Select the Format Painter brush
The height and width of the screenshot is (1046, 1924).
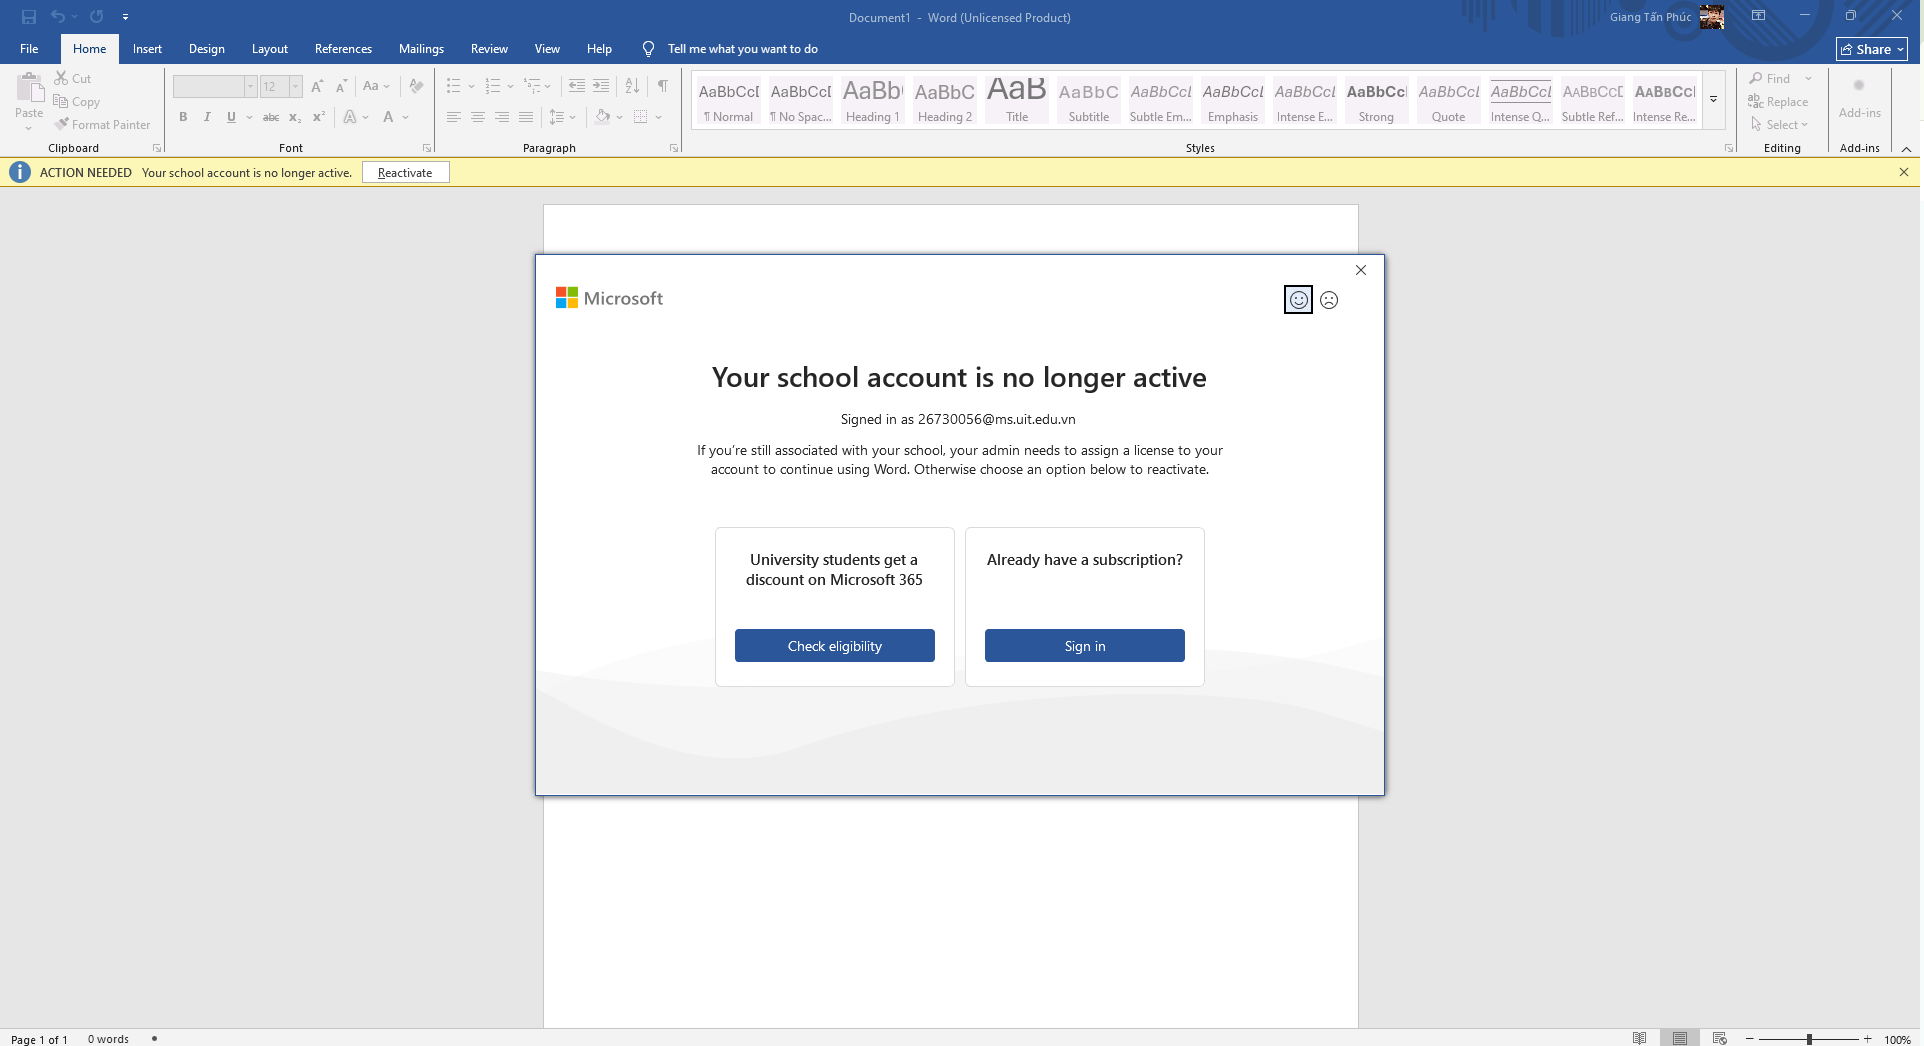(102, 124)
